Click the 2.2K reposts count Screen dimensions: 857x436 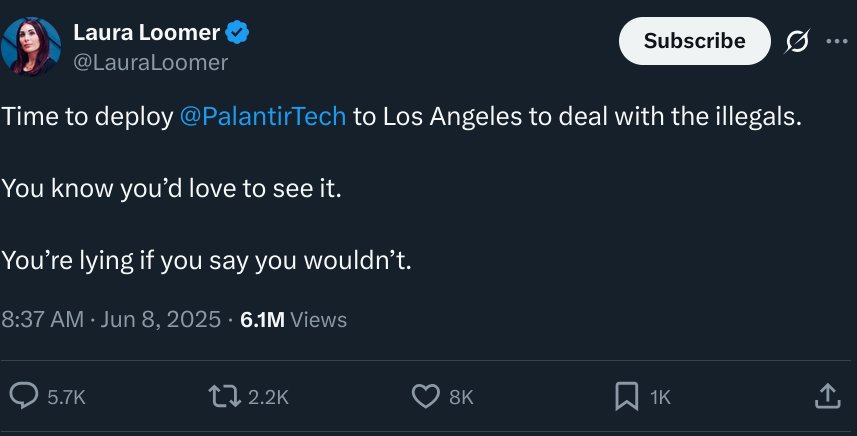point(268,397)
